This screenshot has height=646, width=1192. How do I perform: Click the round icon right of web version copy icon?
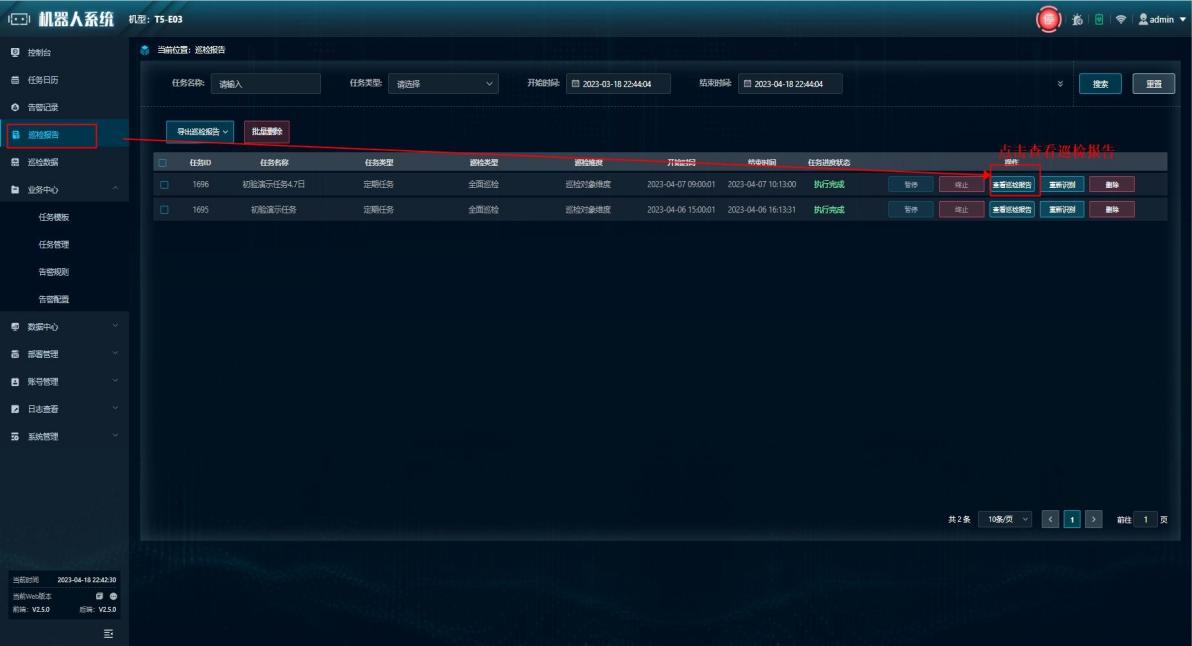point(113,597)
